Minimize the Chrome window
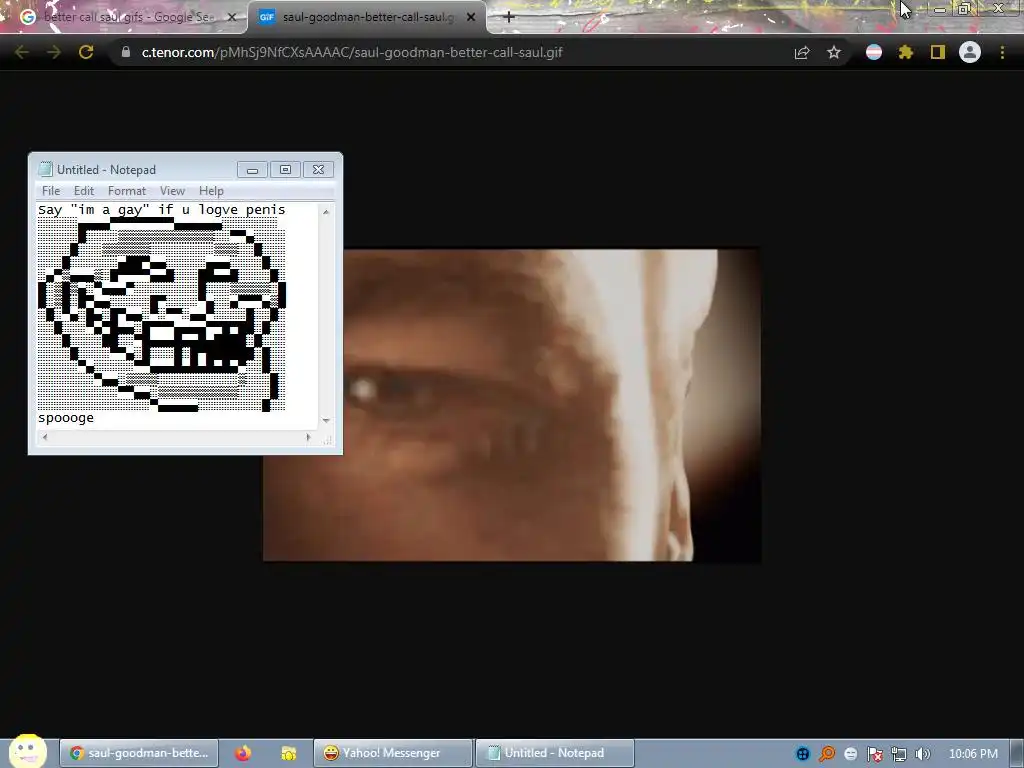 pyautogui.click(x=940, y=9)
